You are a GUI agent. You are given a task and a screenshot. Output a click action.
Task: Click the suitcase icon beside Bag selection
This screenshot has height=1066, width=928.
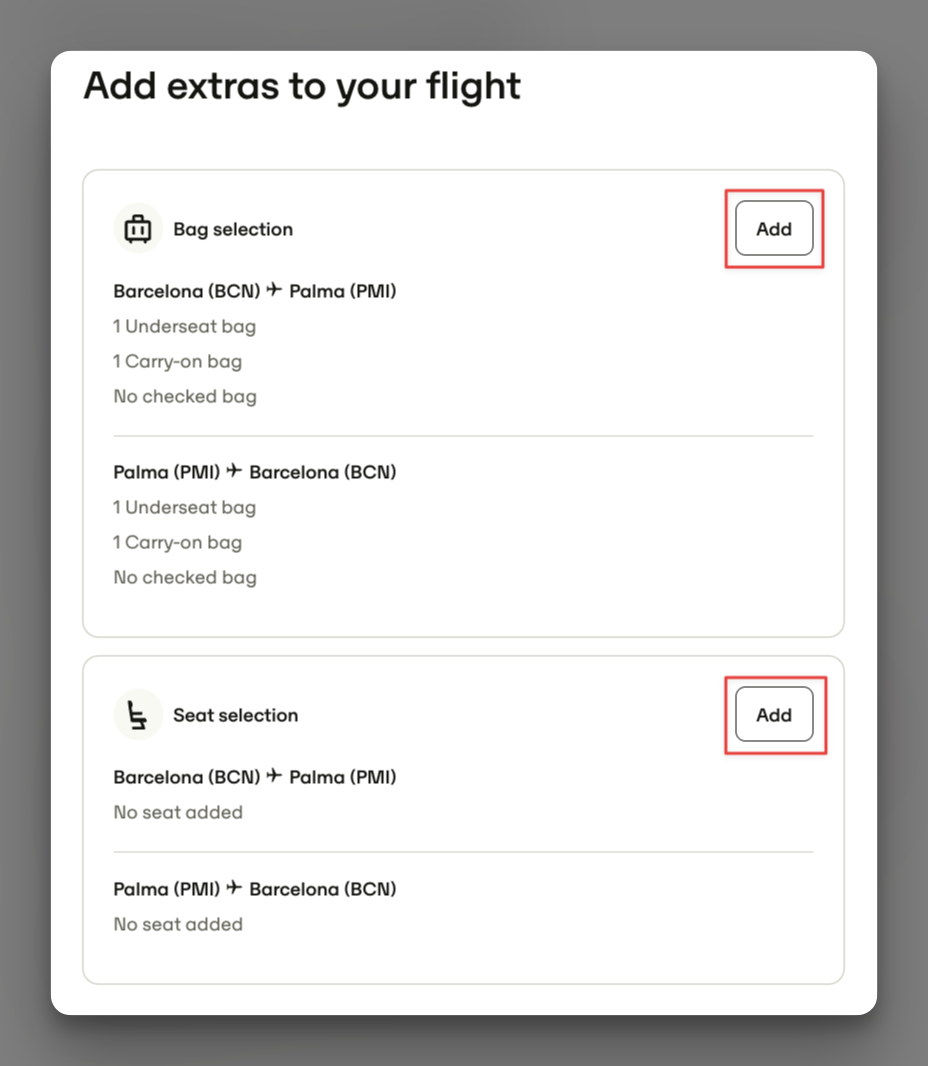(x=138, y=228)
